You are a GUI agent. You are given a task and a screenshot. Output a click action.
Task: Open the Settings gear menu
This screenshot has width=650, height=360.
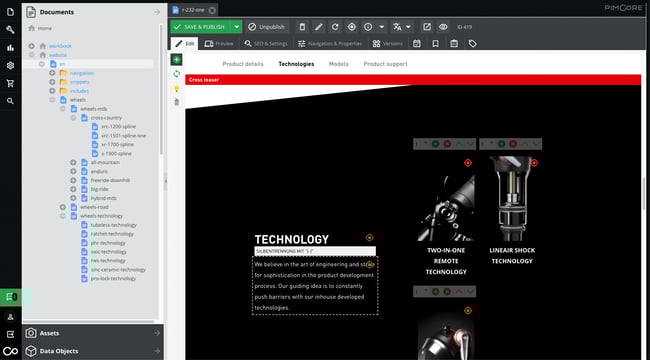(10, 66)
